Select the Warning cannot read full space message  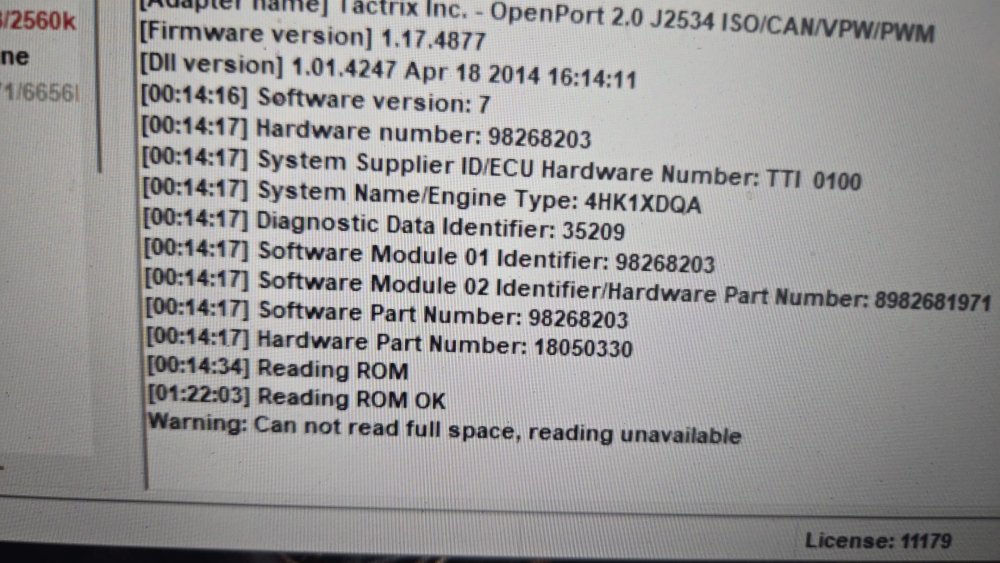tap(445, 428)
